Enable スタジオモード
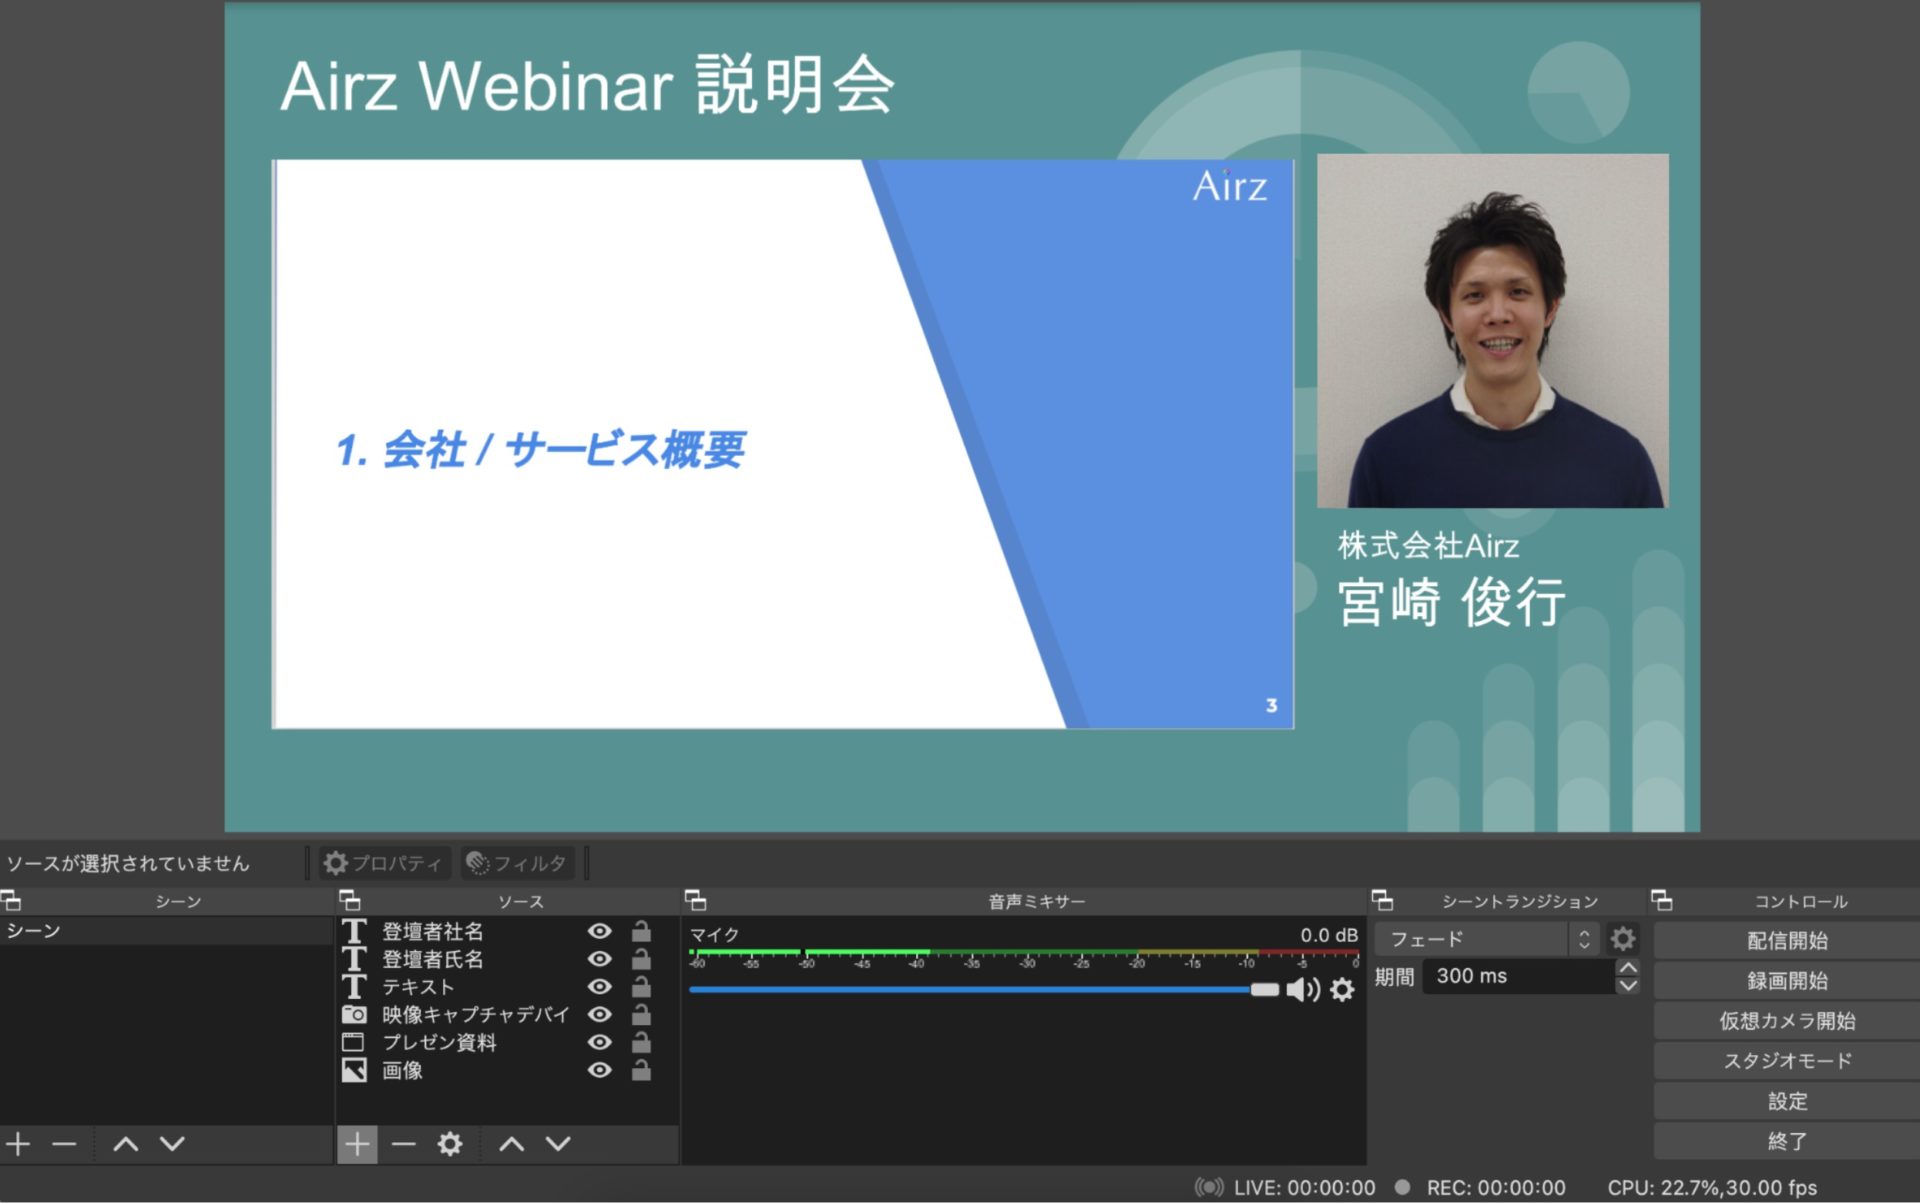 click(1787, 1061)
